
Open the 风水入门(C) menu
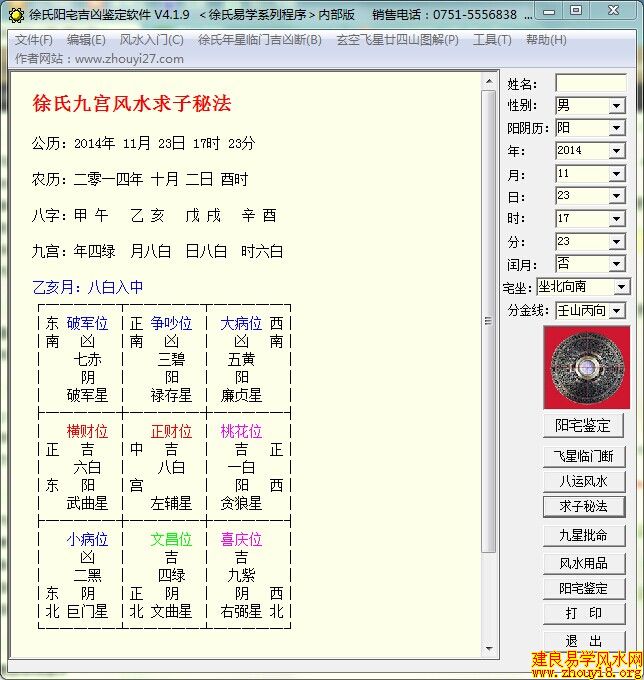pyautogui.click(x=151, y=40)
